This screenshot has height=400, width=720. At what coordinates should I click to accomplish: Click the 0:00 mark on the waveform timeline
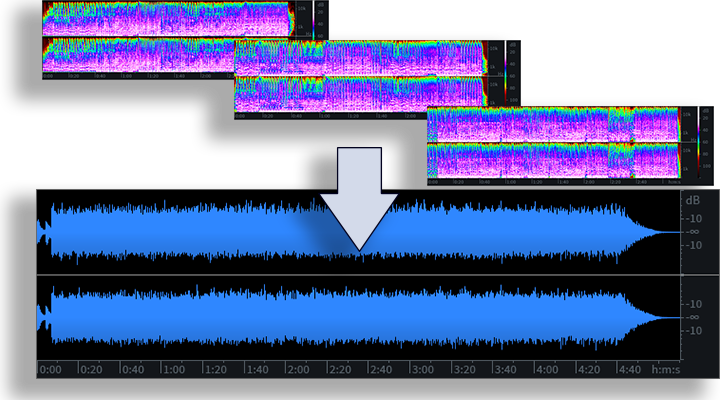pyautogui.click(x=51, y=369)
